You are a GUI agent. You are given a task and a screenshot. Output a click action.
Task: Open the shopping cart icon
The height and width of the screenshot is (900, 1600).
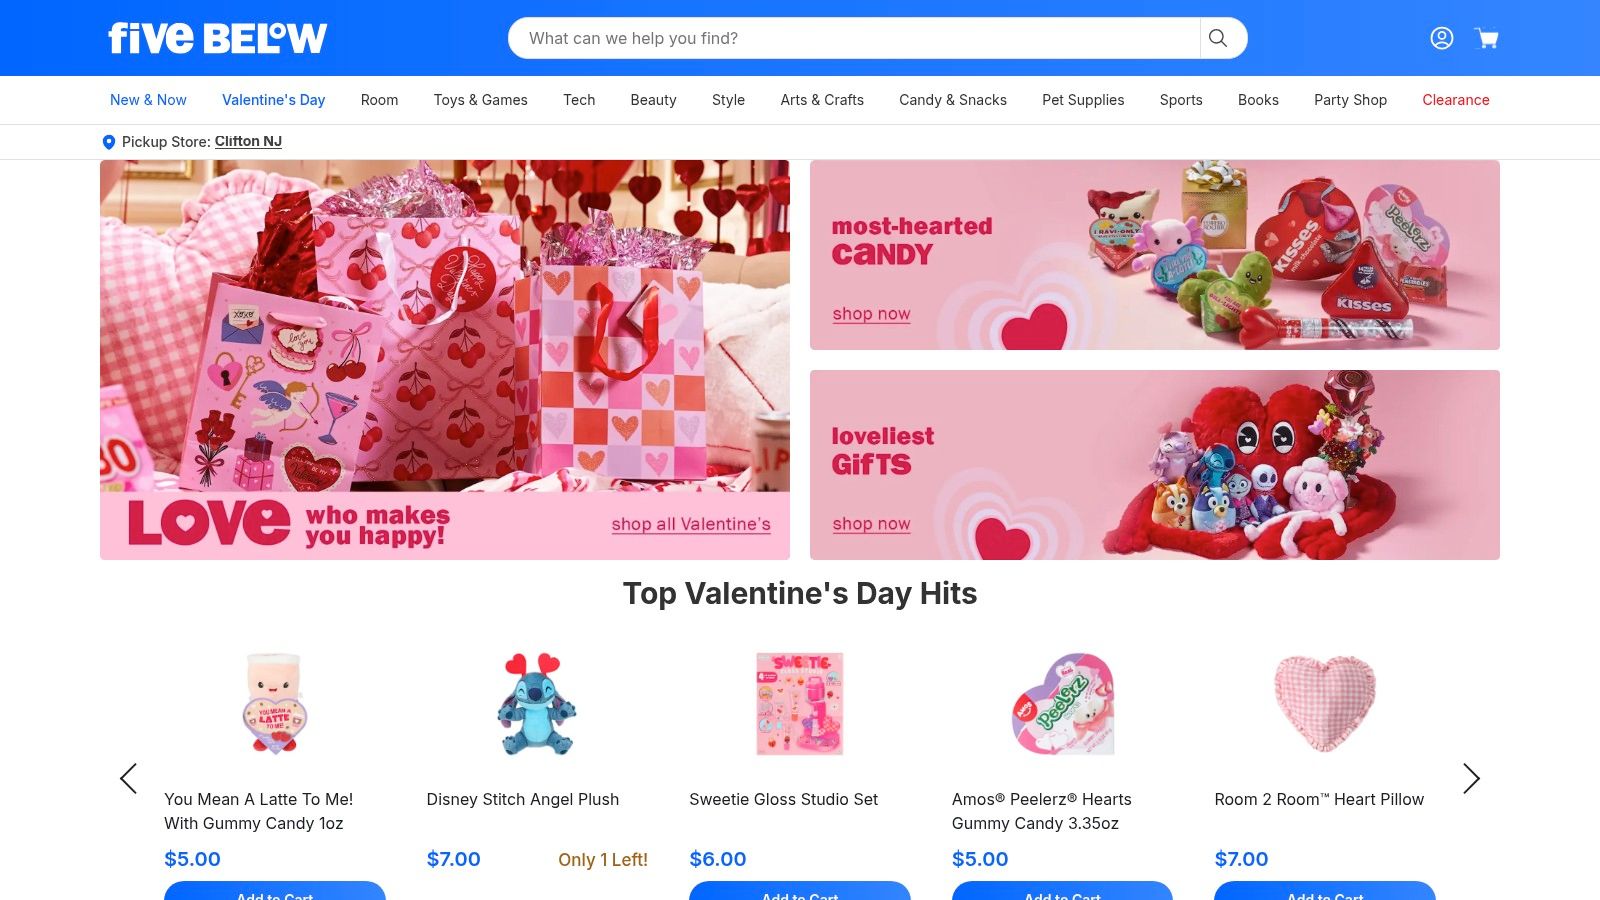point(1487,38)
